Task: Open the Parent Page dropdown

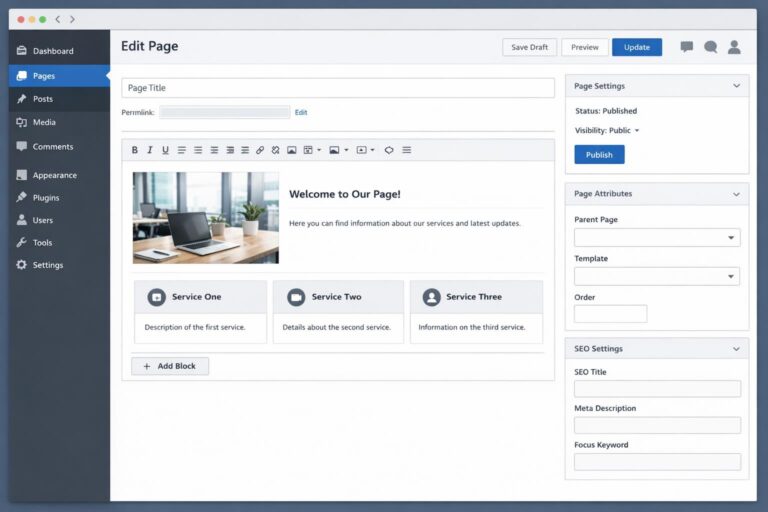Action: tap(657, 238)
